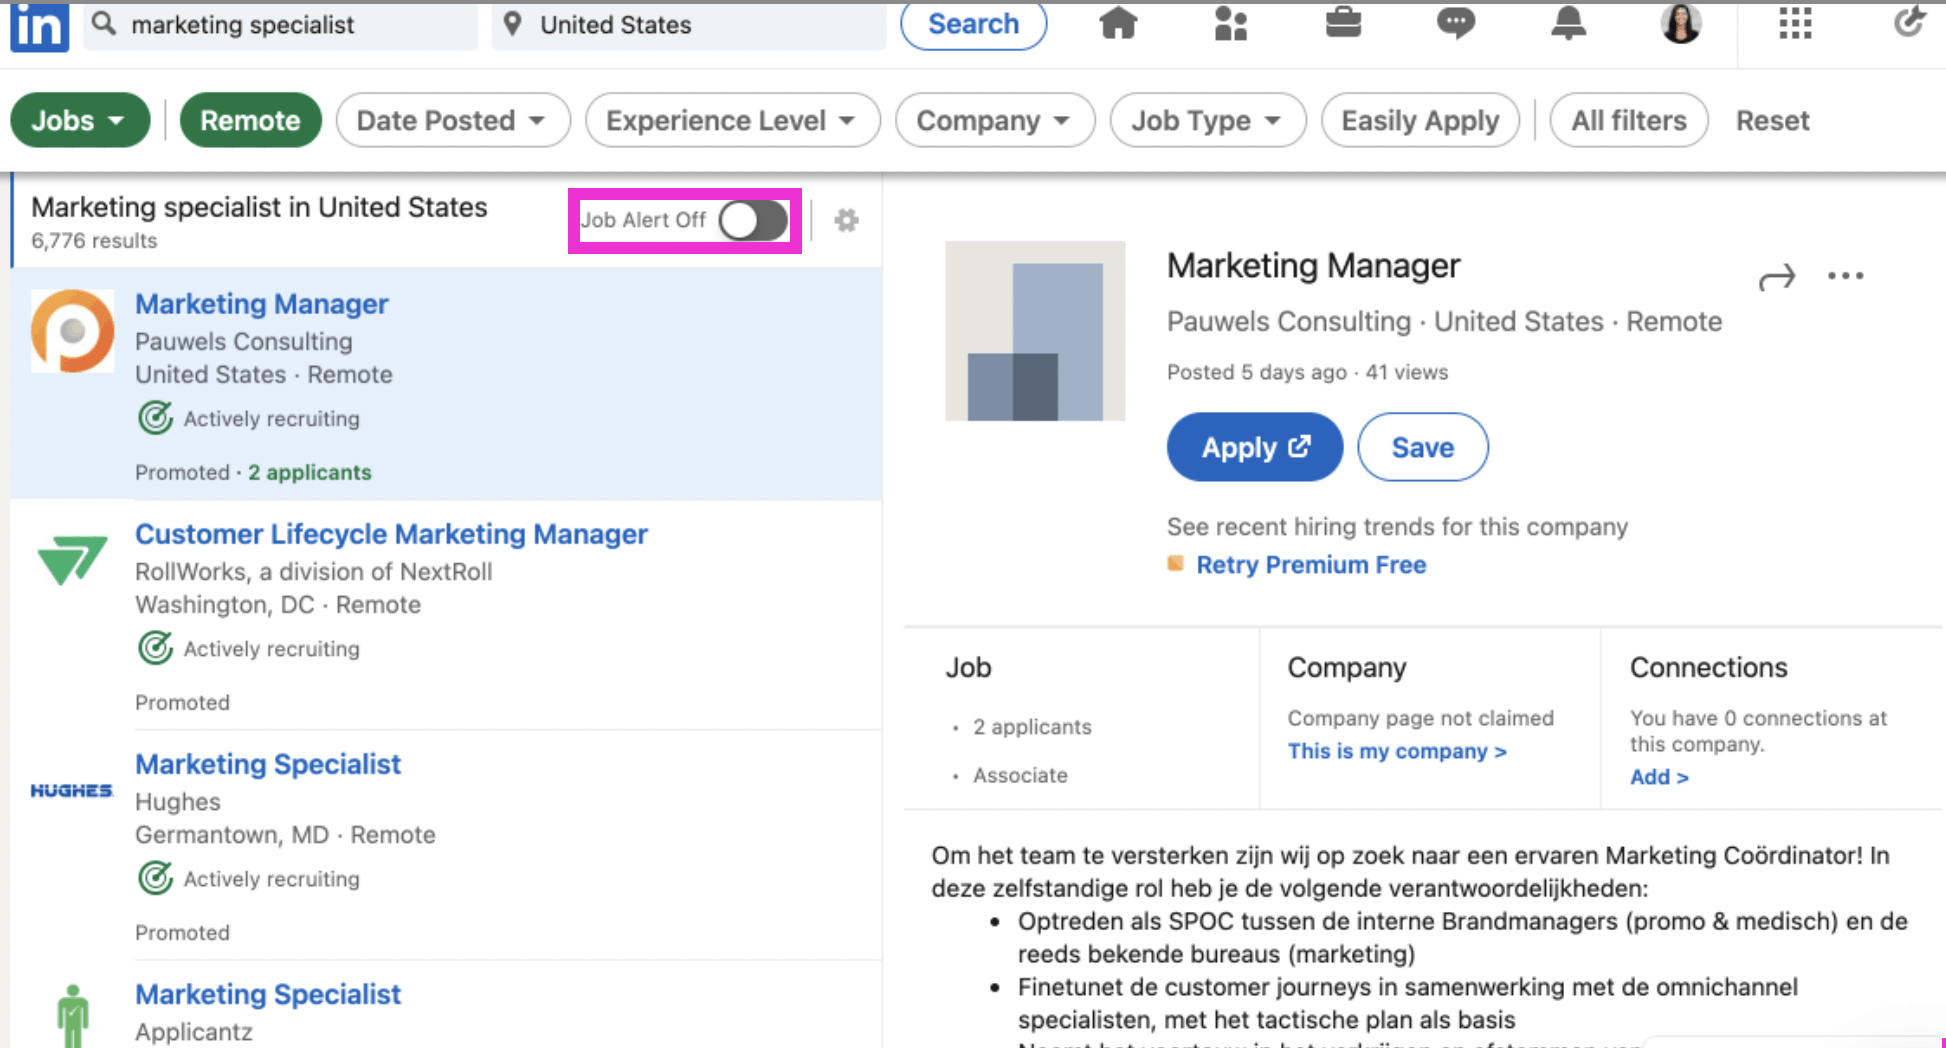Click the marketing specialist search field
1946x1048 pixels.
click(281, 24)
